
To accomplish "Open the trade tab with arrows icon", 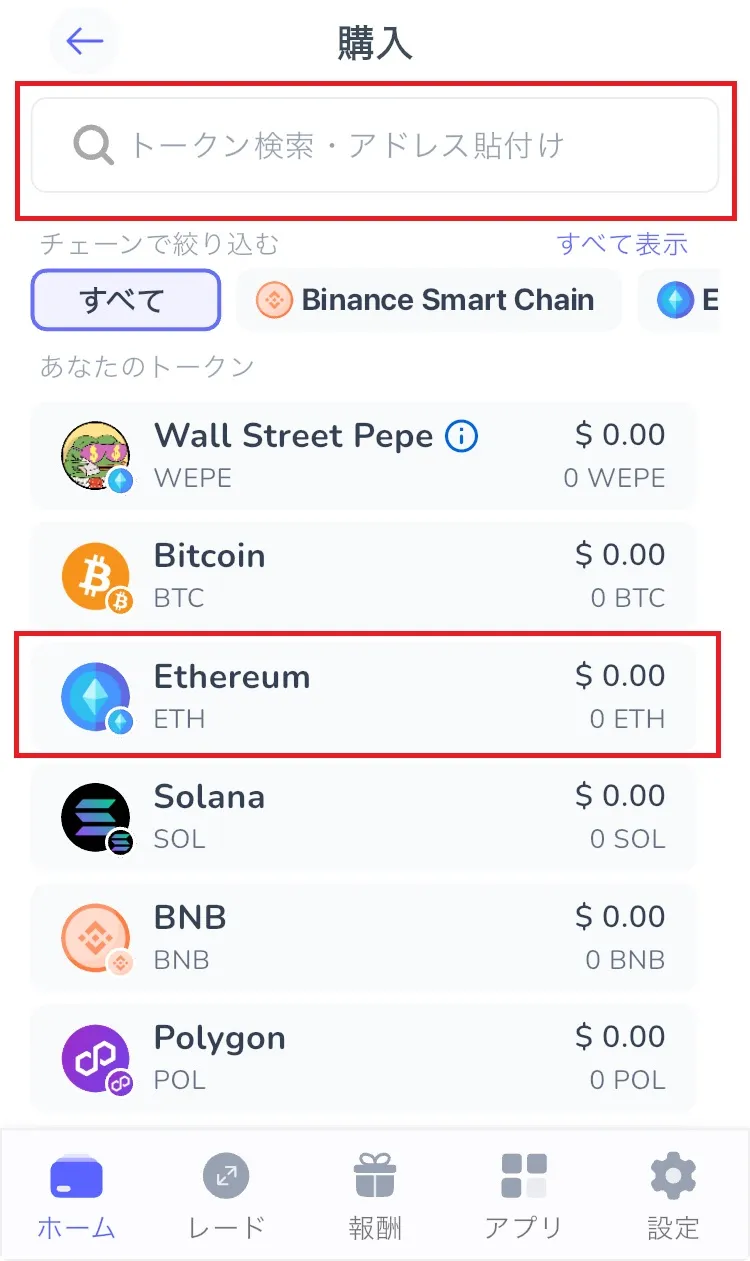I will pos(226,1195).
